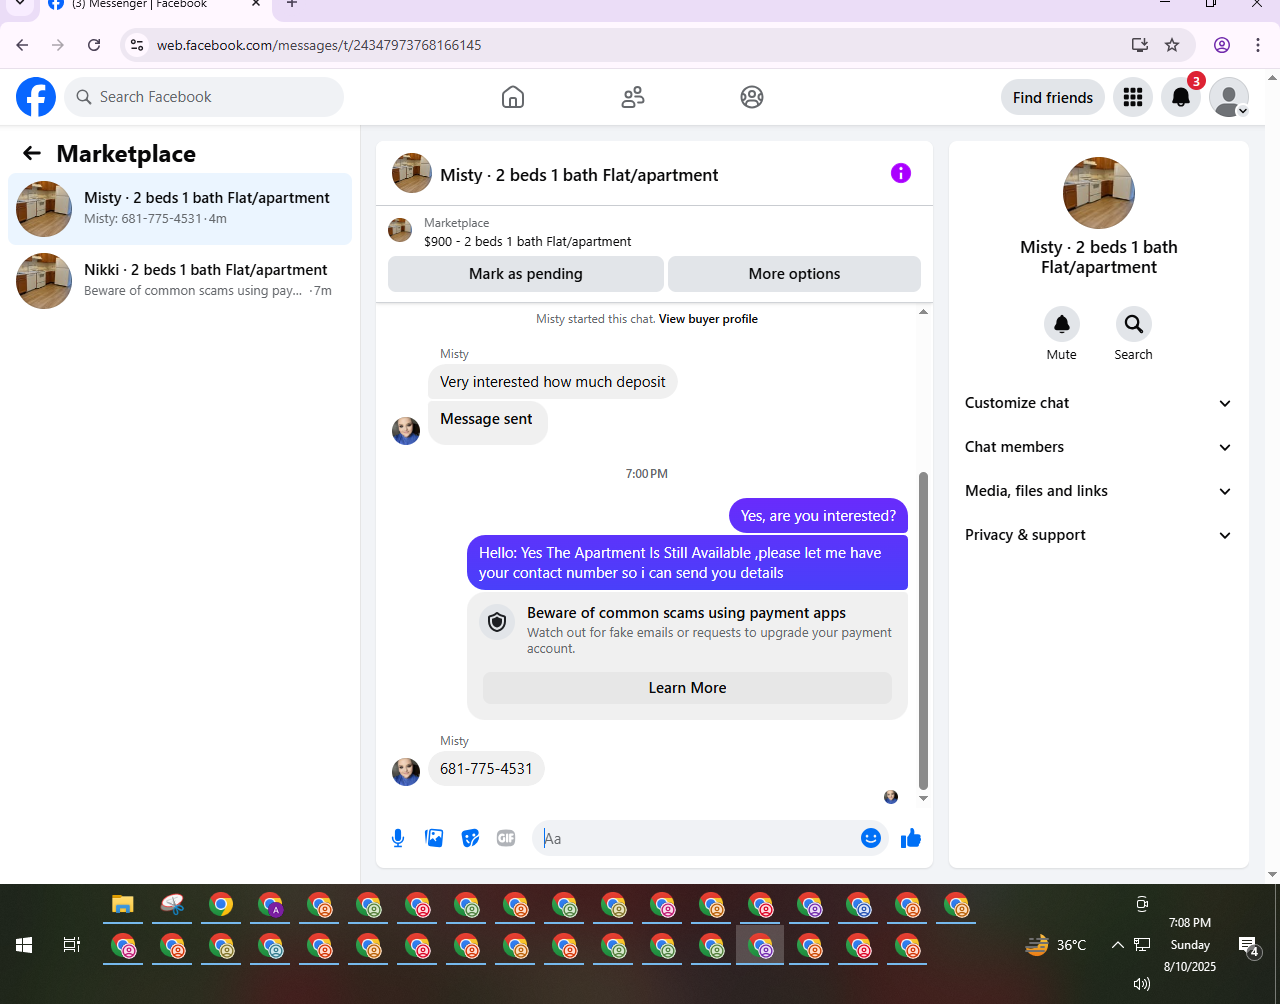Click the listing thumbnail in chat header
The width and height of the screenshot is (1280, 1004).
[x=412, y=173]
